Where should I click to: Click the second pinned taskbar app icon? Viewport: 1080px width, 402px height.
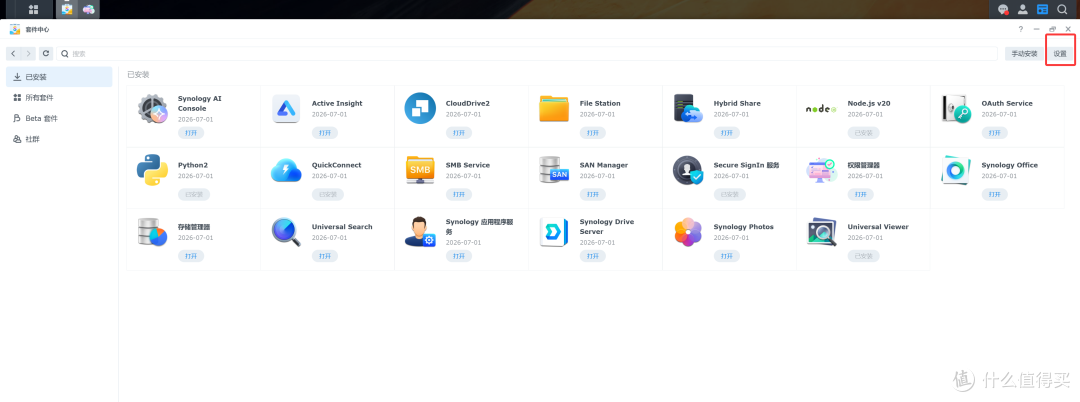coord(88,10)
